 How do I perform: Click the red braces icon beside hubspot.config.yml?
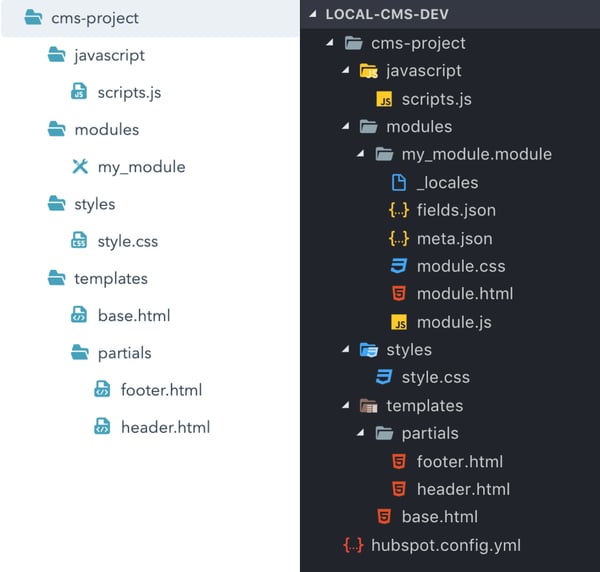[352, 545]
